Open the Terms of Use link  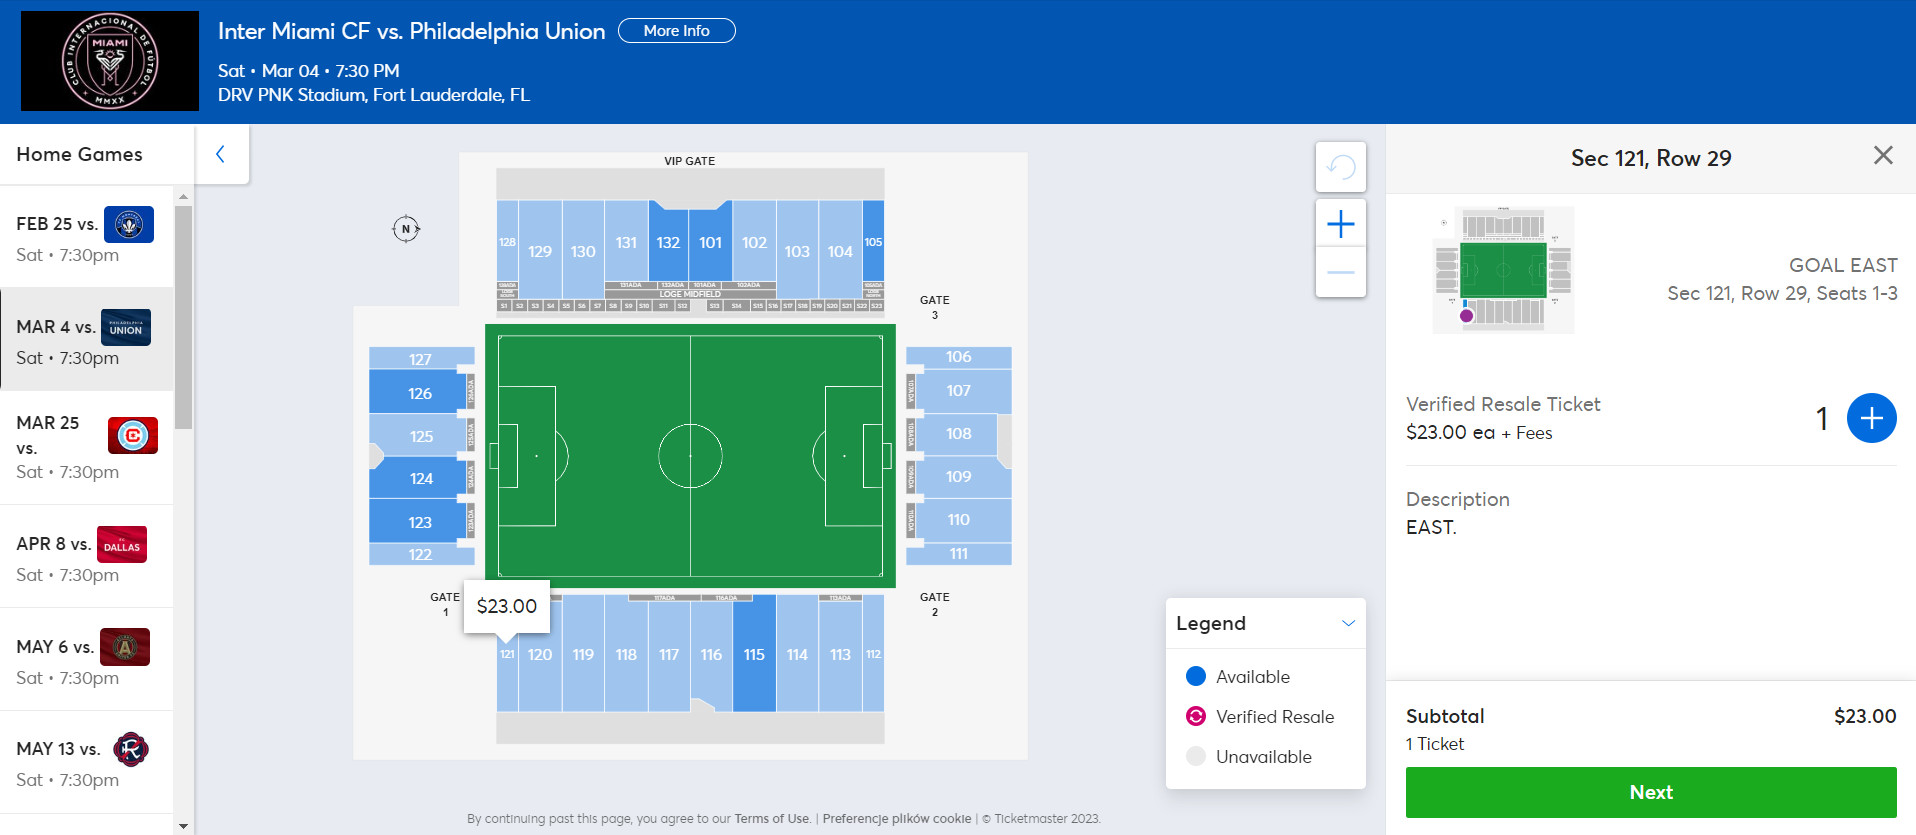(x=771, y=818)
